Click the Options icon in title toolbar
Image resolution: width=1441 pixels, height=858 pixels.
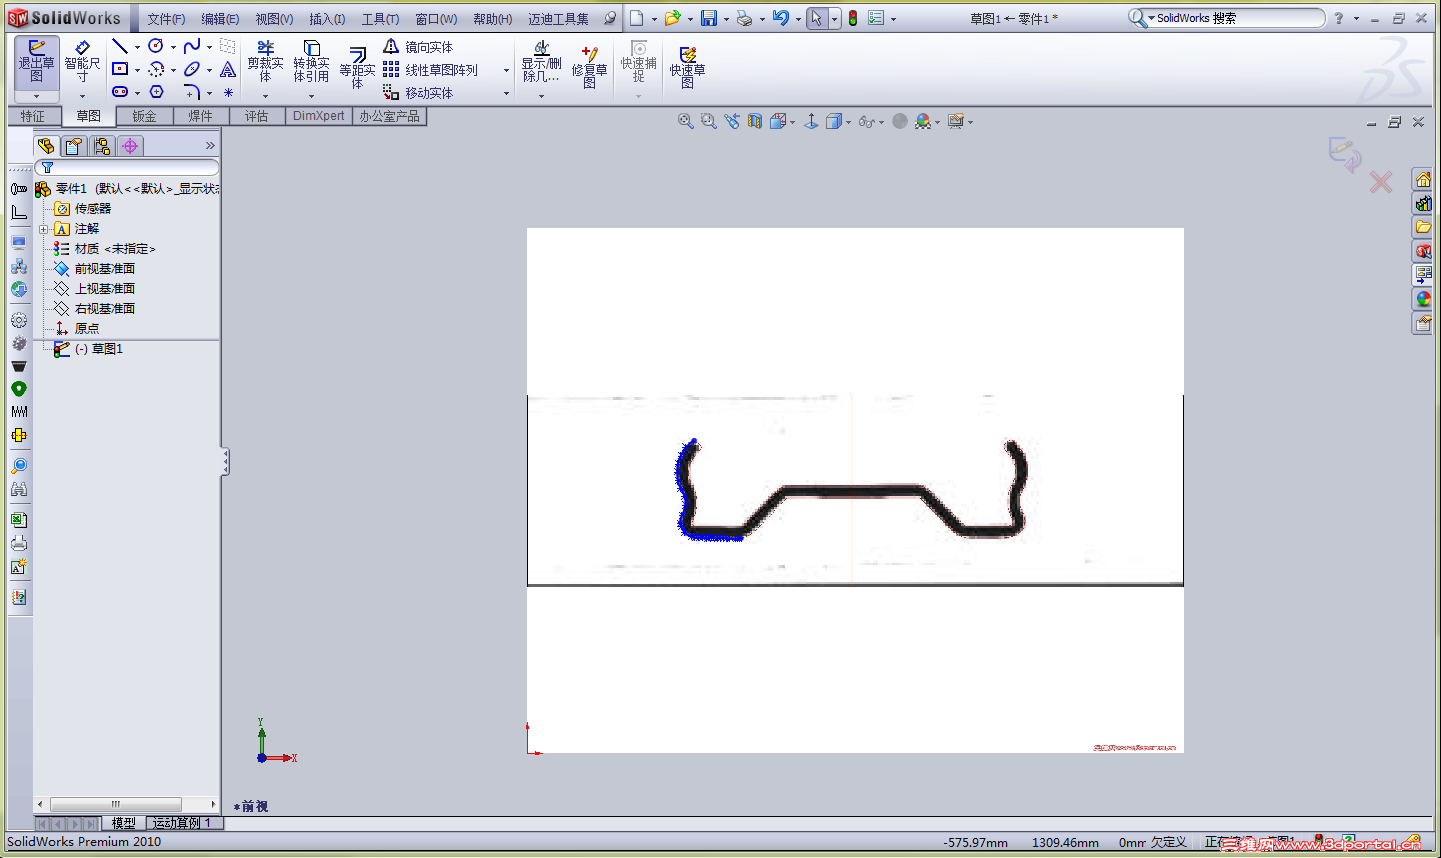click(876, 18)
